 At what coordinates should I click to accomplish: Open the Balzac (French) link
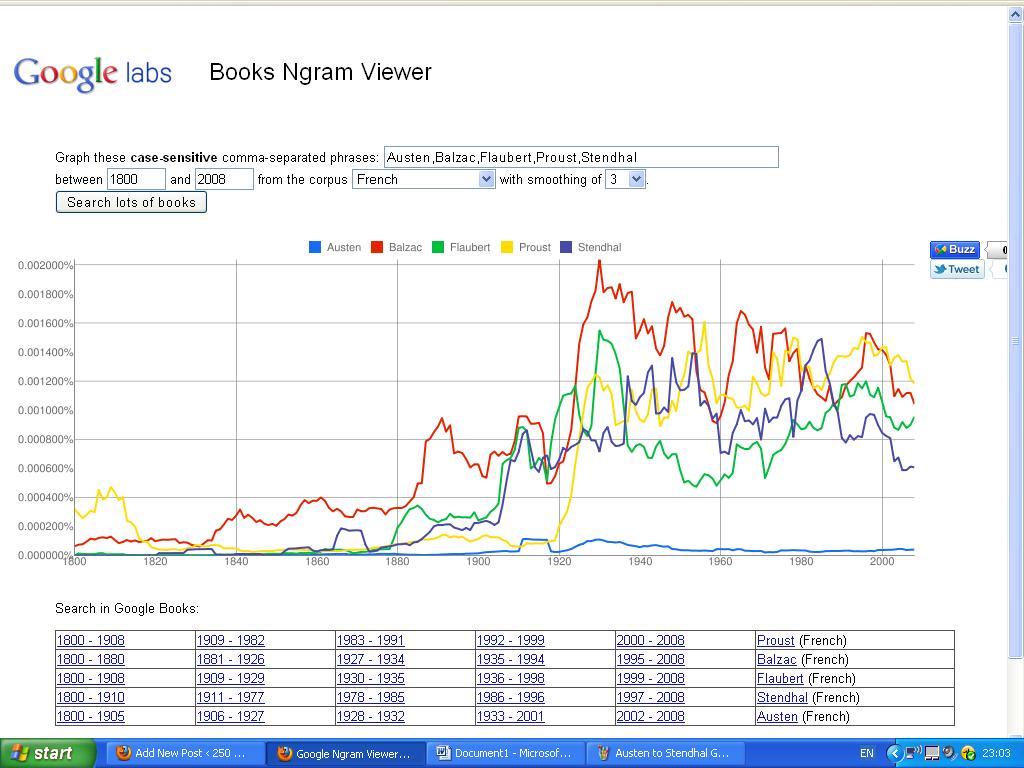click(x=776, y=660)
